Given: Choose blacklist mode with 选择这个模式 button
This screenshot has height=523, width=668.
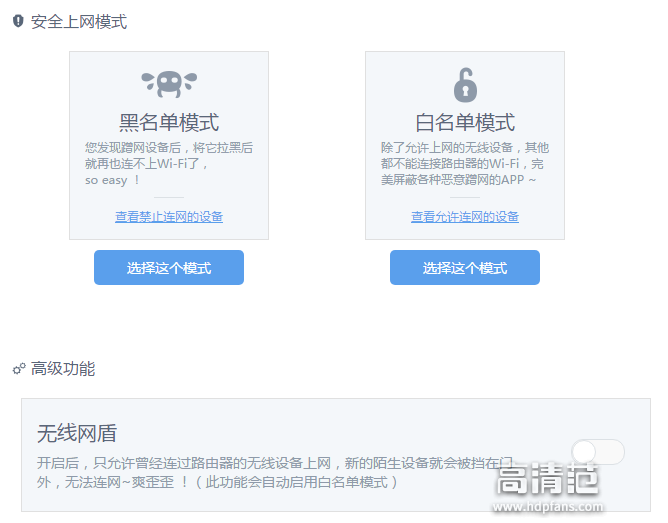Looking at the screenshot, I should [x=169, y=267].
